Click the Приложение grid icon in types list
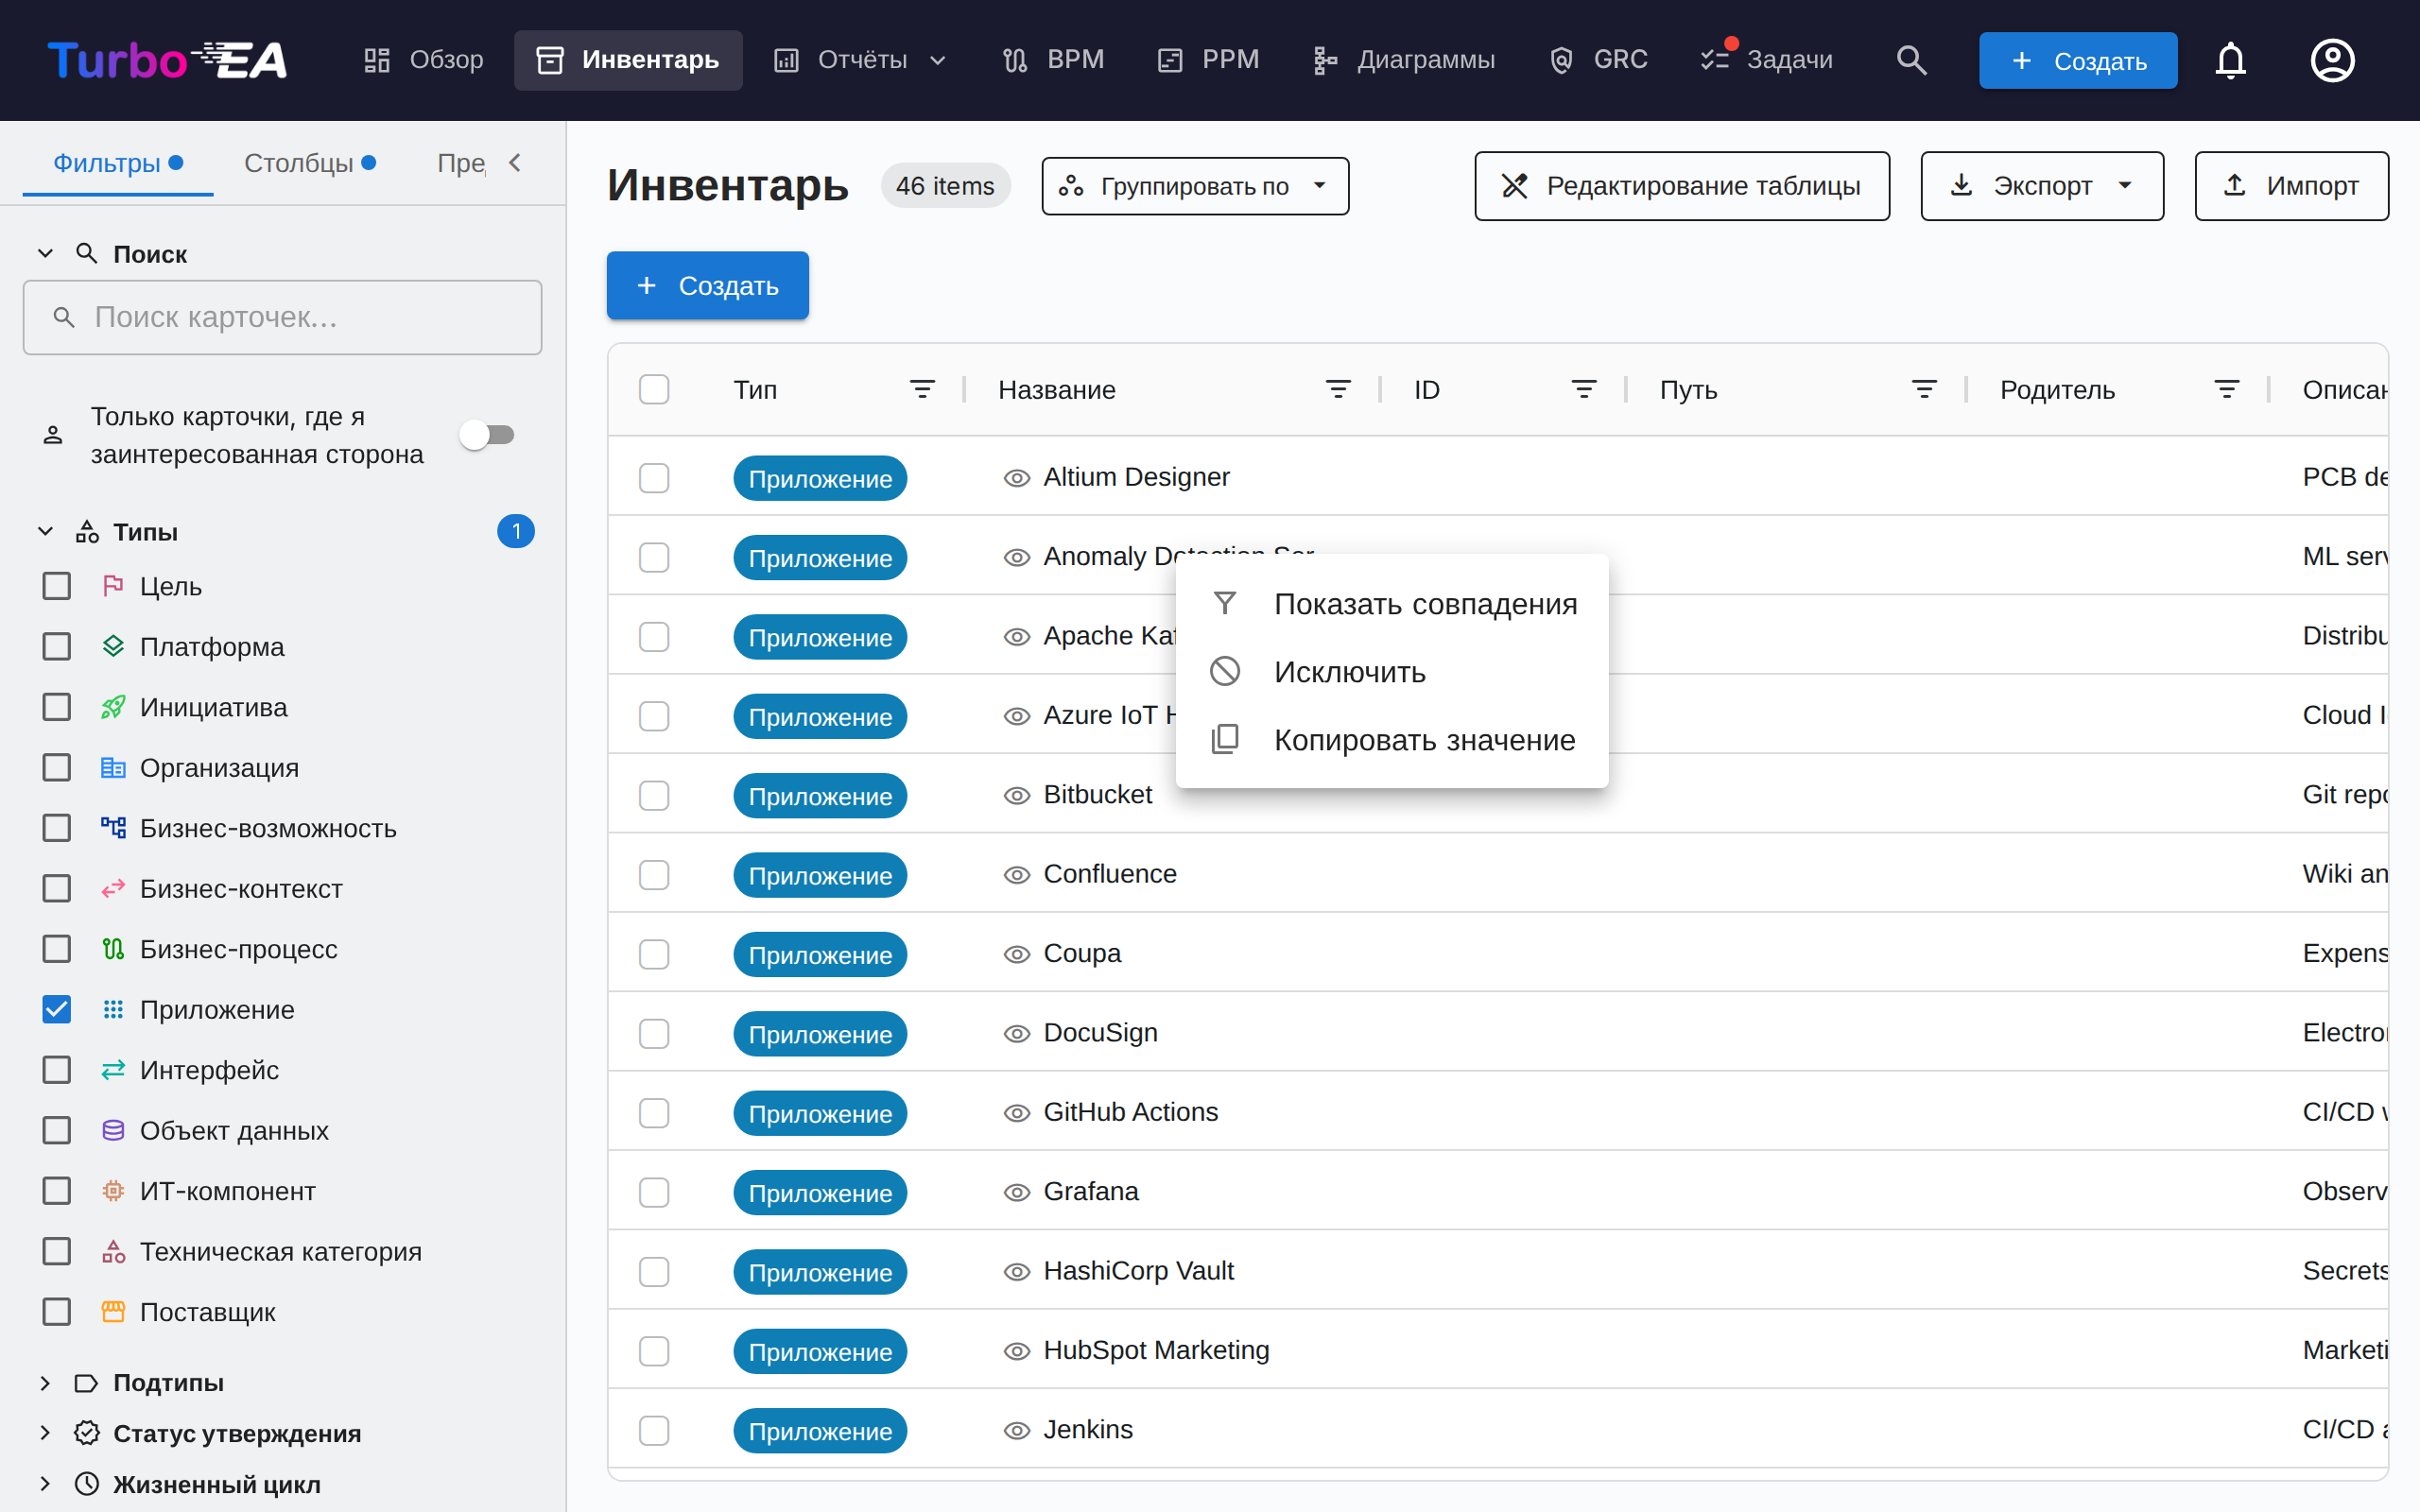Viewport: 2420px width, 1512px height. click(x=113, y=1009)
